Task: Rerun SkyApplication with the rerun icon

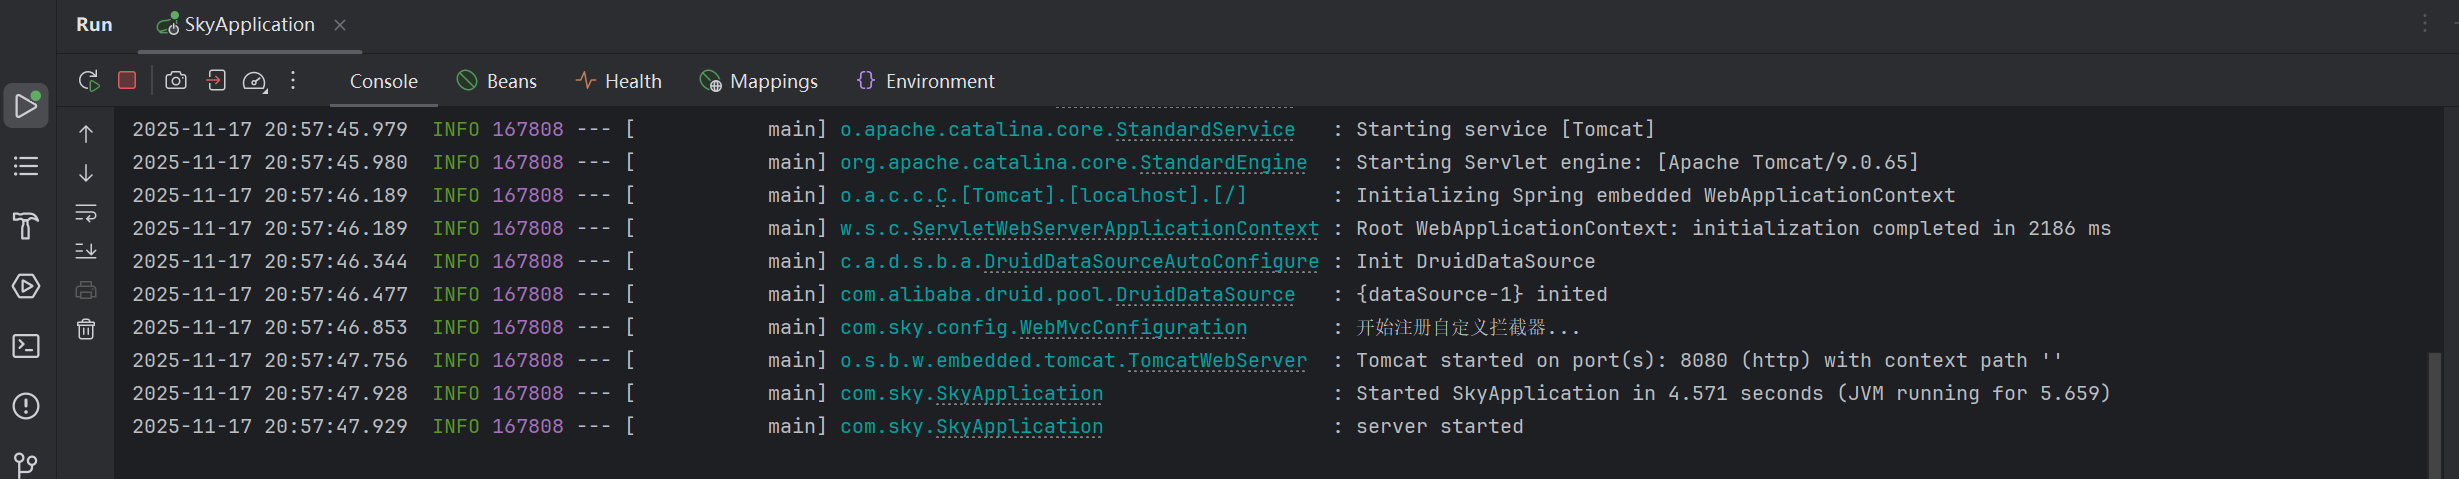Action: [x=89, y=81]
